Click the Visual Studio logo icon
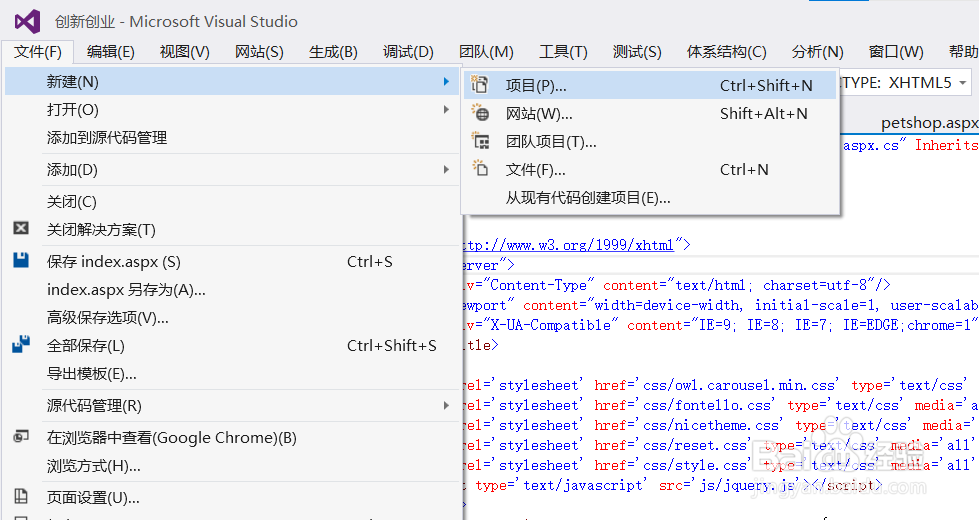The height and width of the screenshot is (520, 979). tap(27, 22)
